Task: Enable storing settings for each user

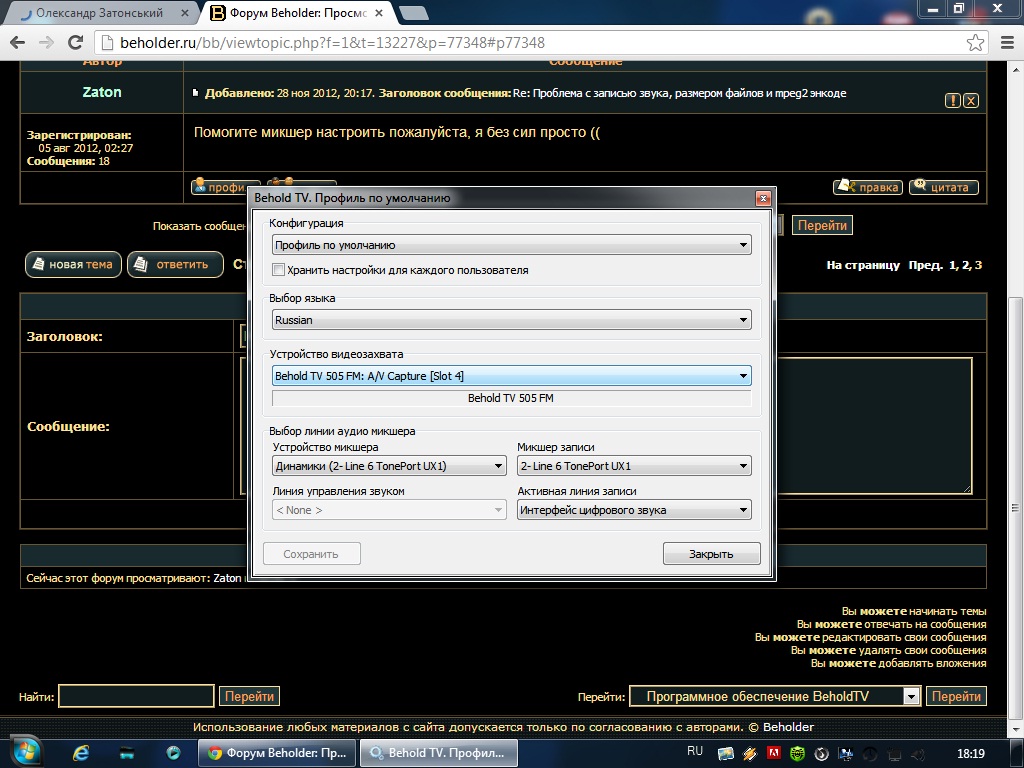Action: click(x=279, y=270)
